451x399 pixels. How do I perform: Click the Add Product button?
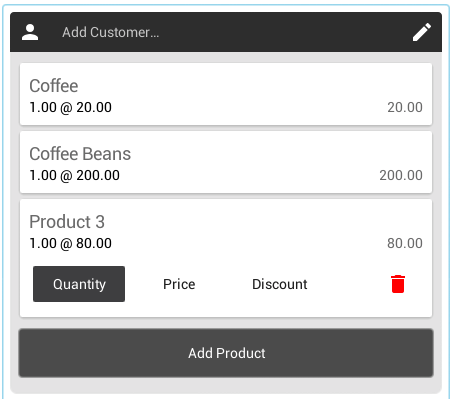226,353
